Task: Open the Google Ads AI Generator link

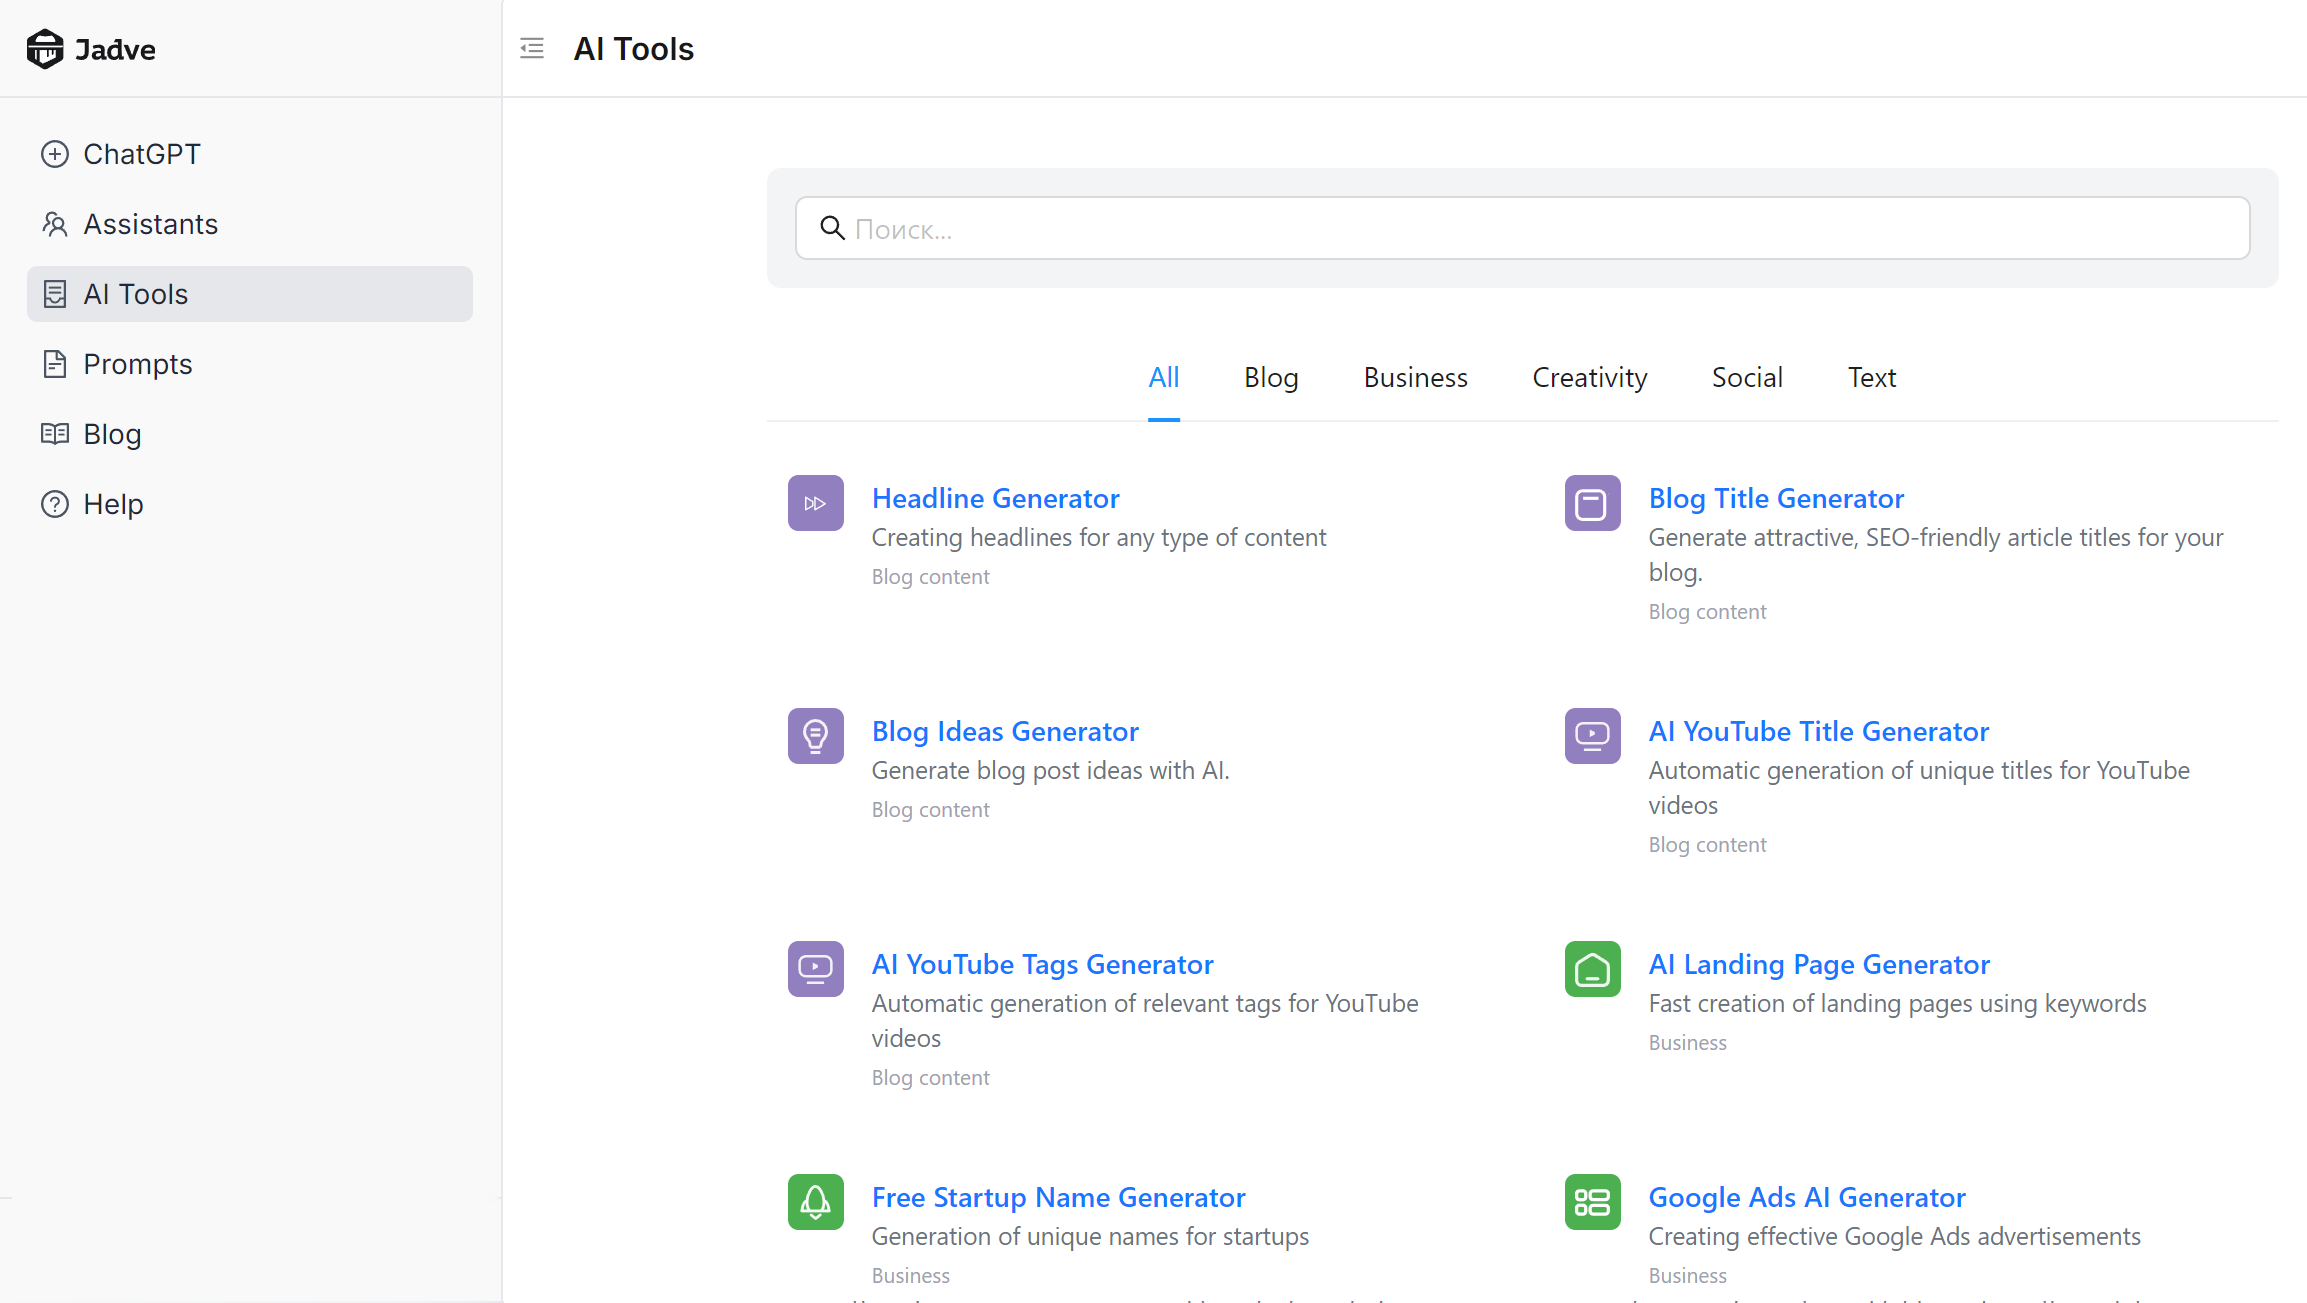Action: point(1806,1197)
